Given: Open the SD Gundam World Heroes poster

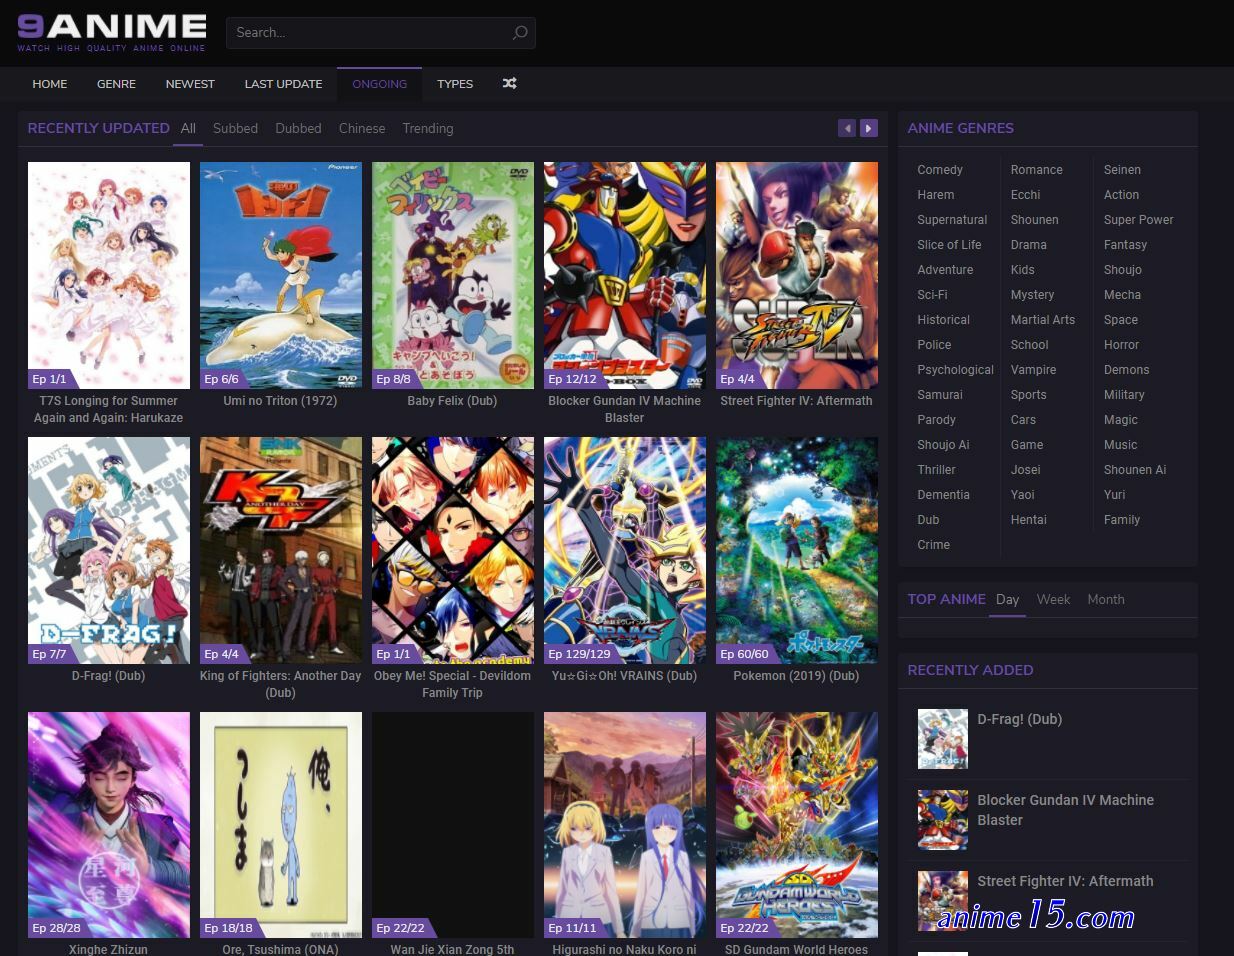Looking at the screenshot, I should 797,825.
